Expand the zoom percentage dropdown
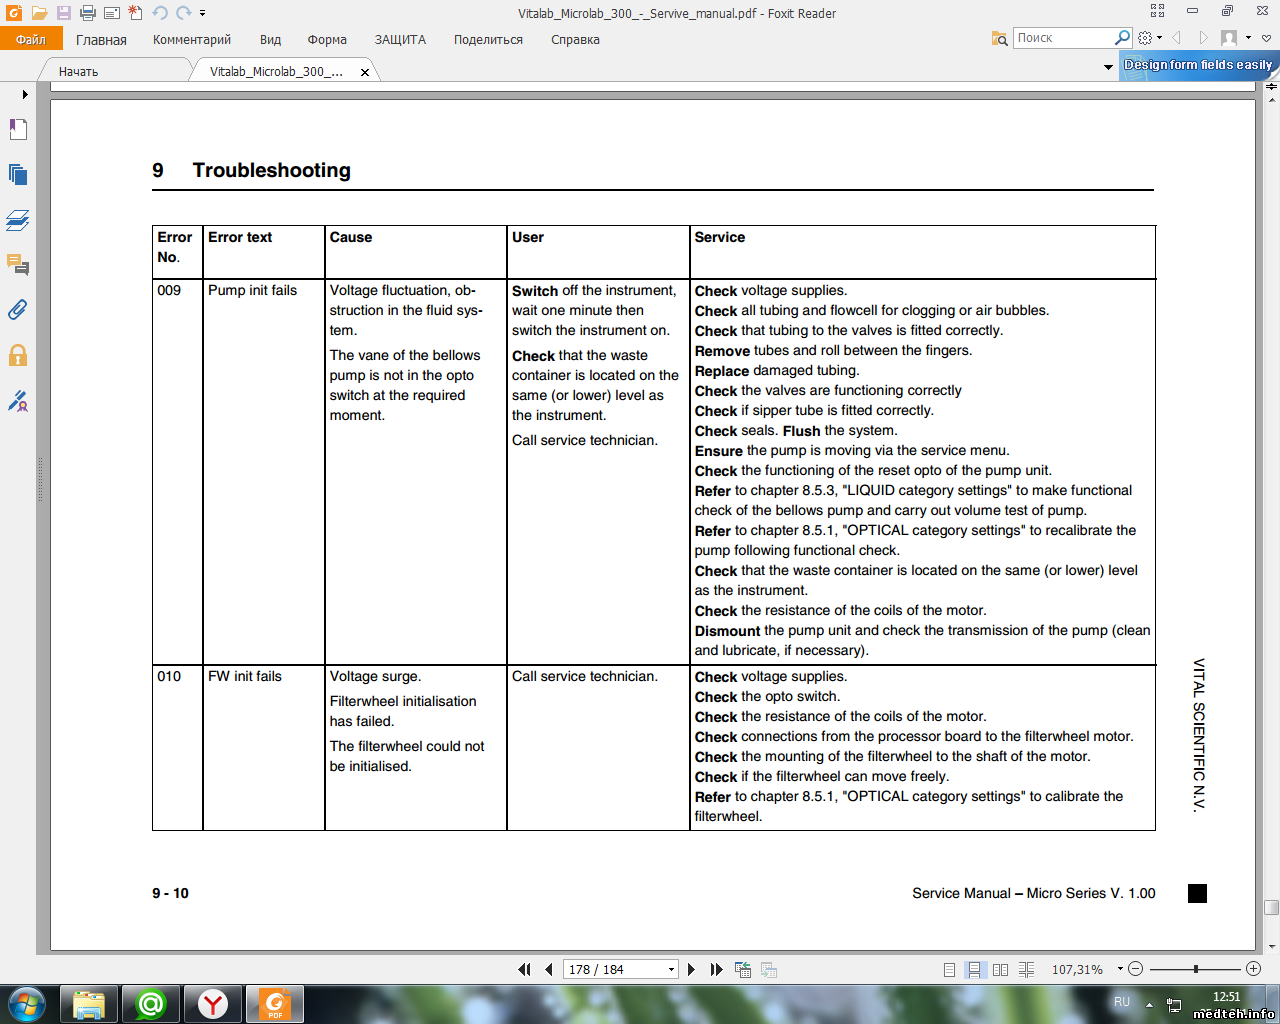The image size is (1280, 1024). pyautogui.click(x=1120, y=969)
